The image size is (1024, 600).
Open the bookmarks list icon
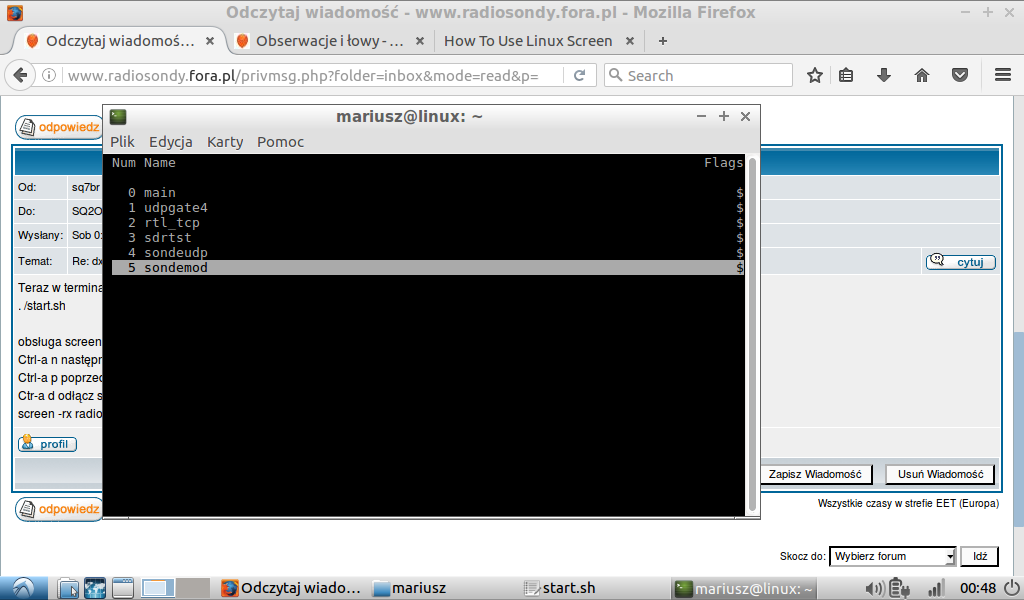[x=846, y=76]
